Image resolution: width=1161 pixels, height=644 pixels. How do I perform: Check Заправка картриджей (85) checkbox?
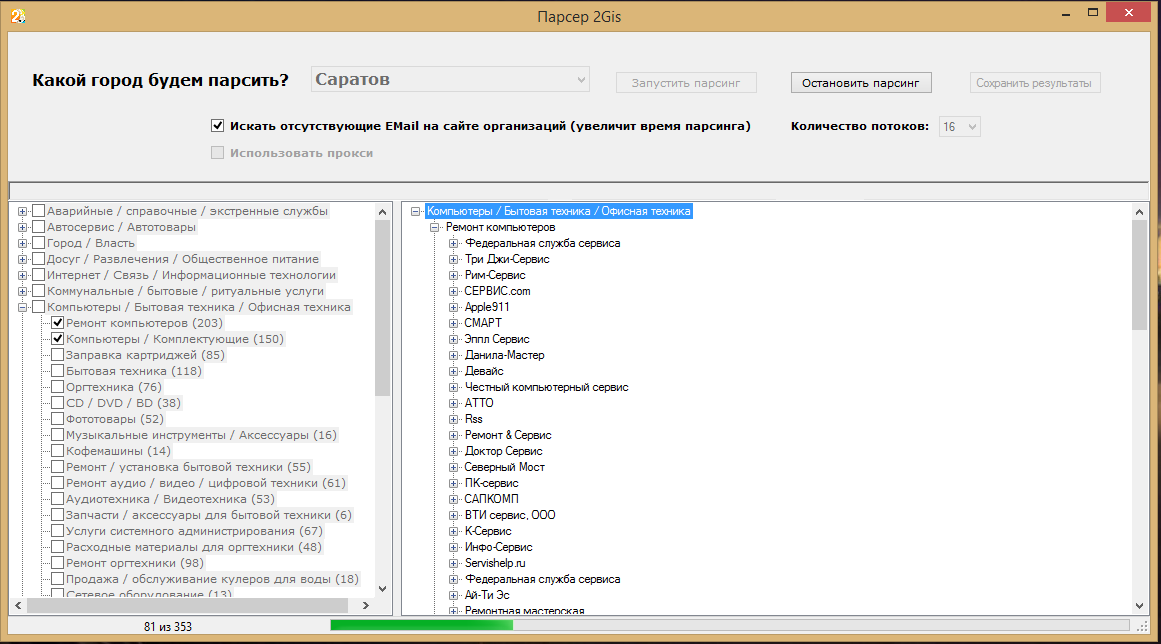pyautogui.click(x=58, y=355)
